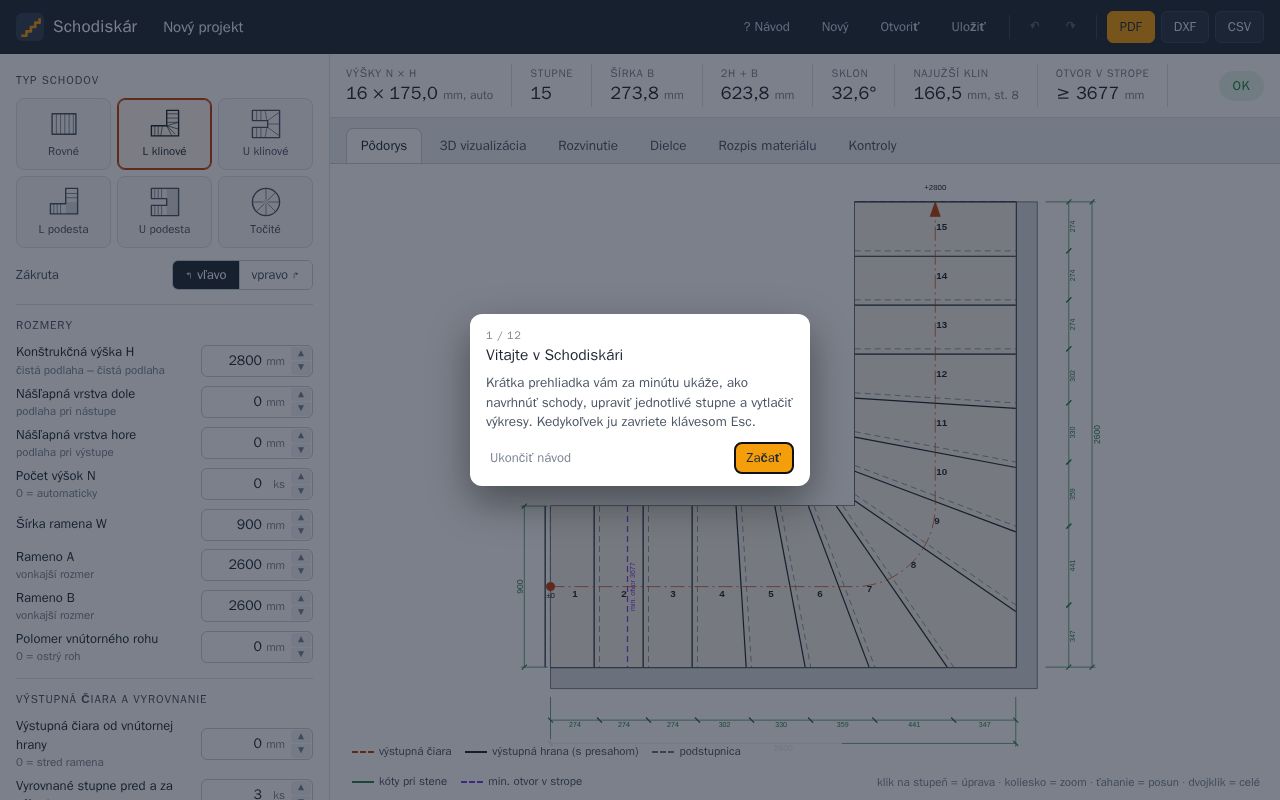Screen dimensions: 1280x800
Task: Pick the U klinové stair type
Action: pos(265,134)
